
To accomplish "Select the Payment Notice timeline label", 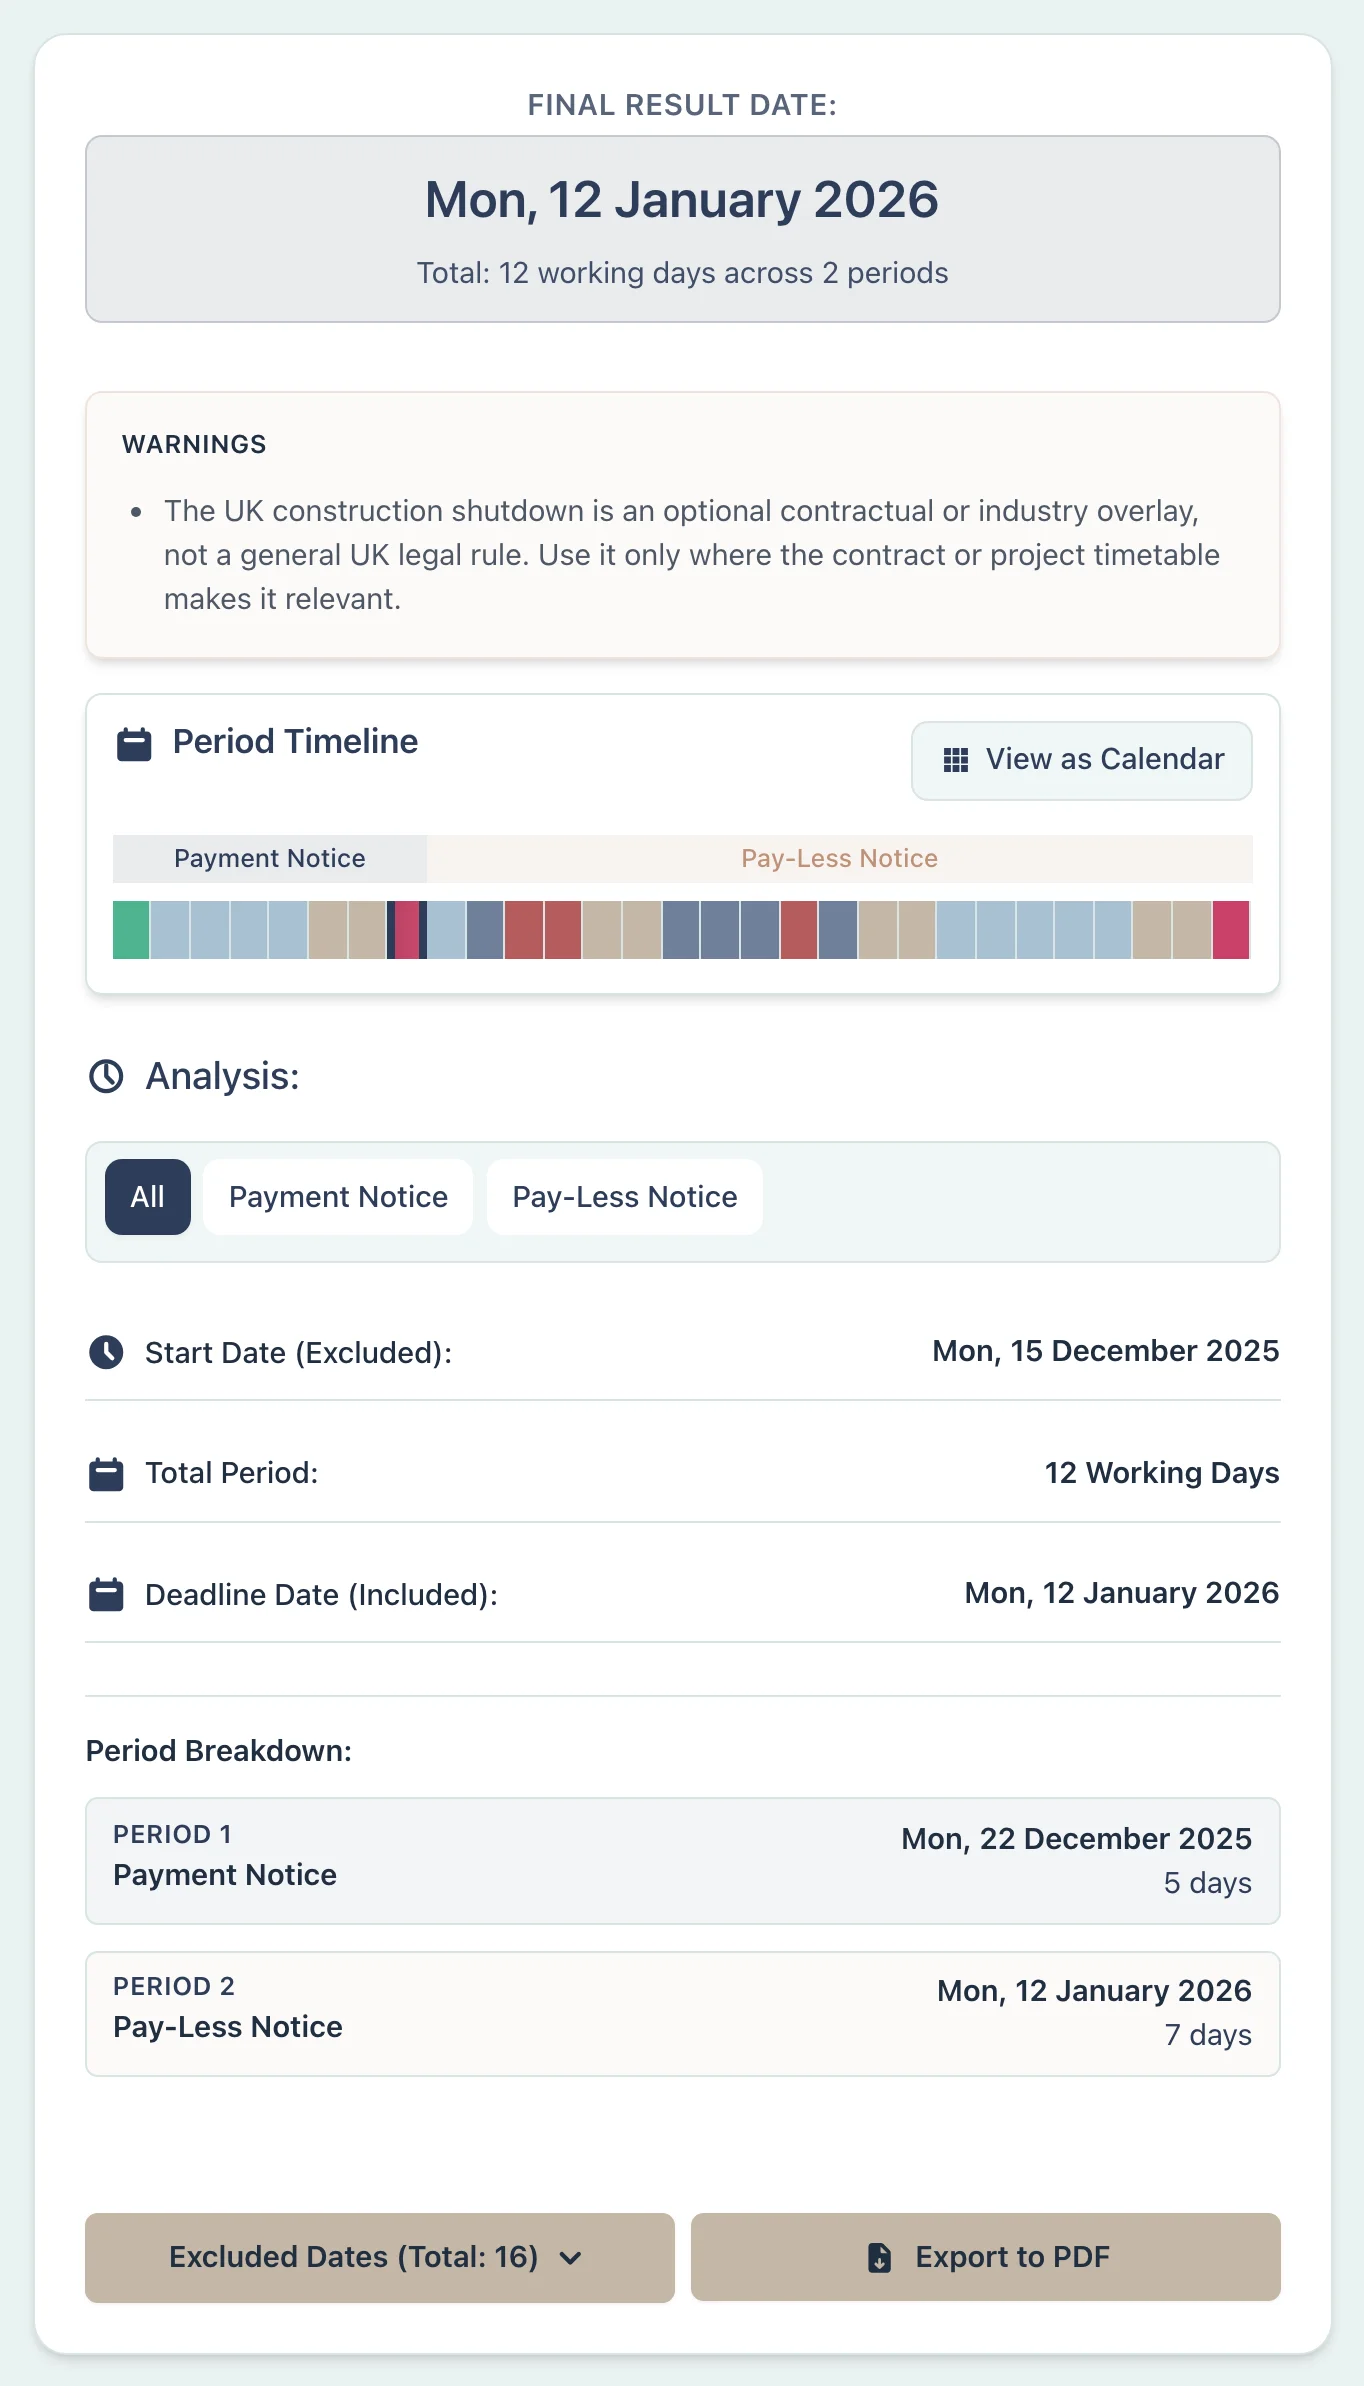I will pos(269,858).
